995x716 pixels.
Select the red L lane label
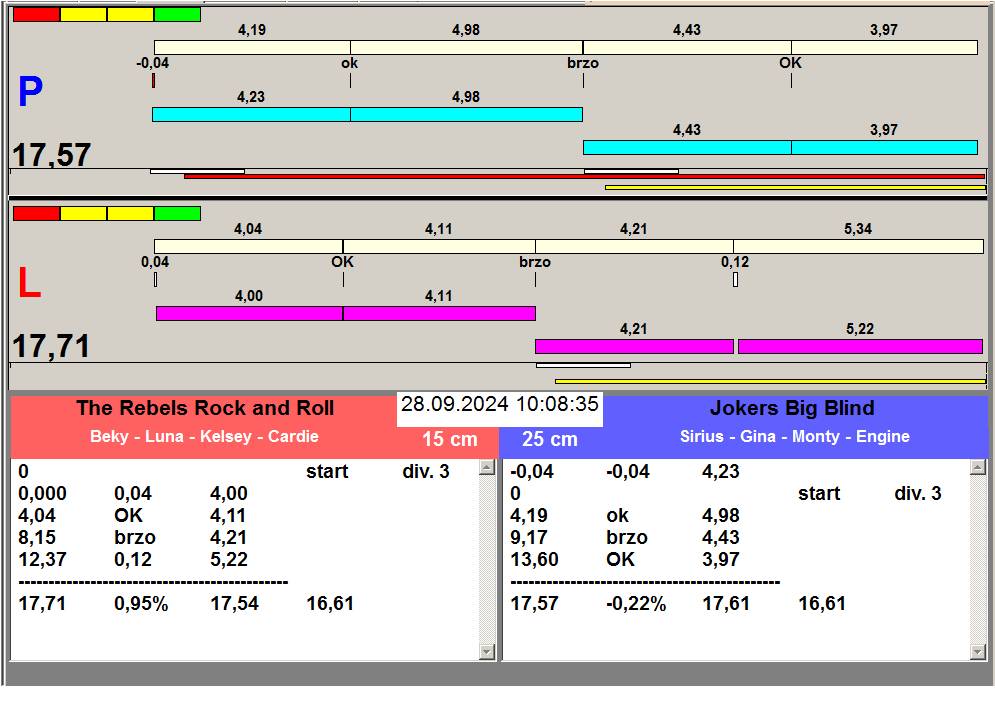click(29, 283)
